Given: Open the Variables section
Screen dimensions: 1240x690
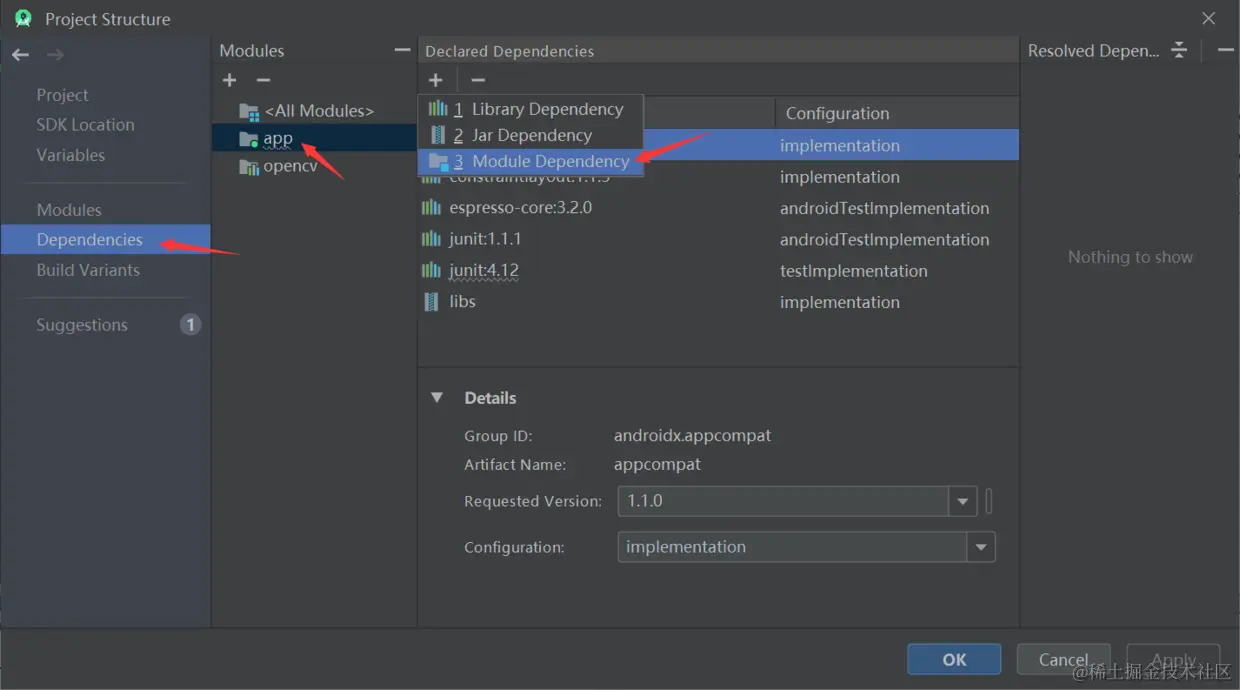Looking at the screenshot, I should (70, 155).
